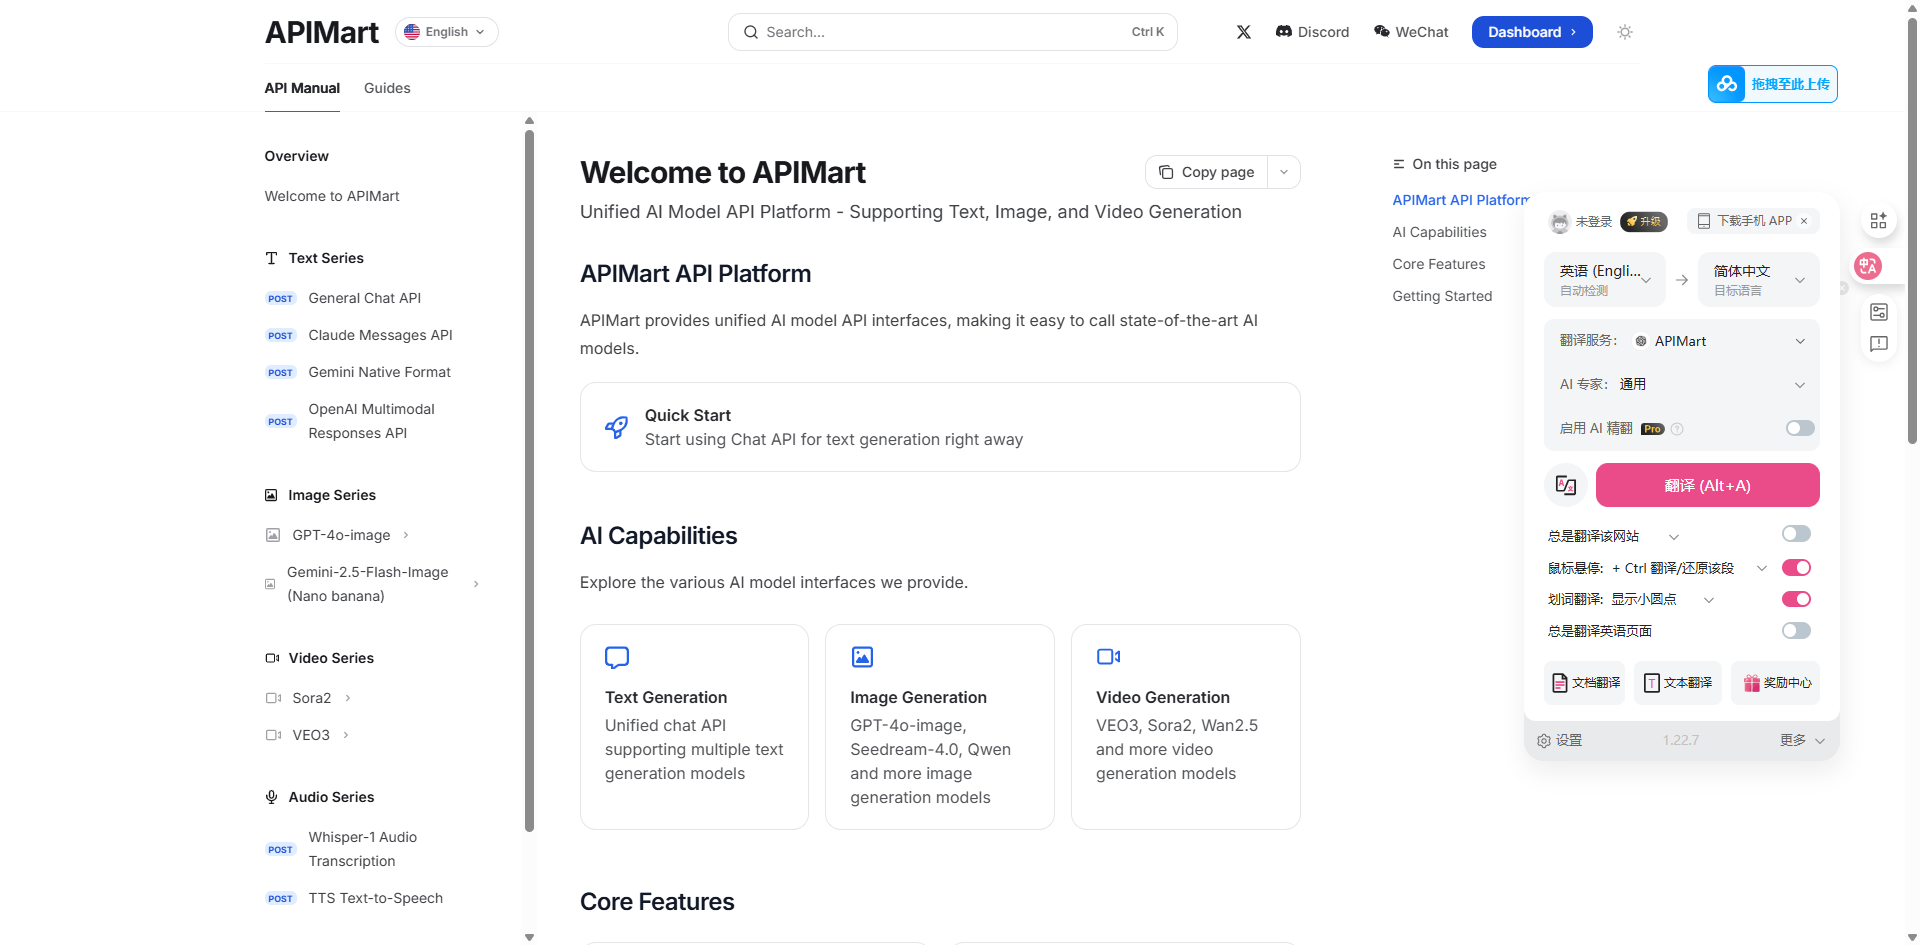Click the Video Generation camera icon

click(x=1108, y=657)
